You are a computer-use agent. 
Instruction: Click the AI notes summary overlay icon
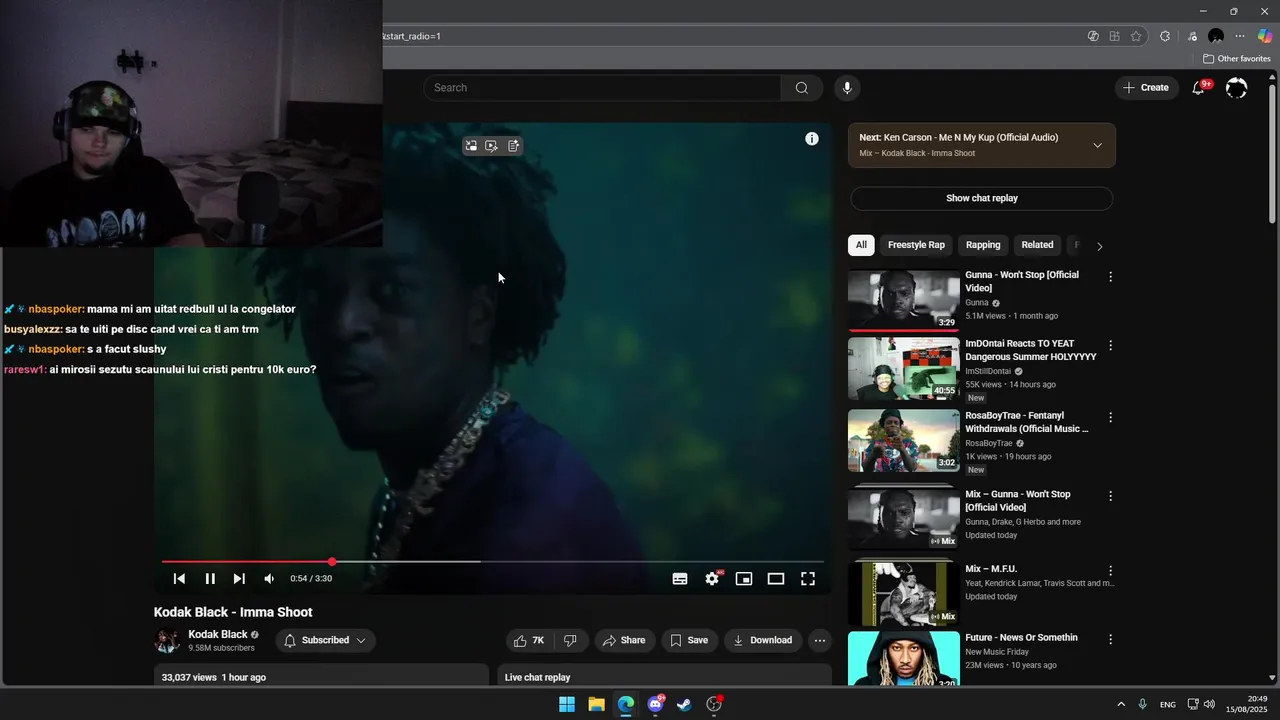(513, 146)
